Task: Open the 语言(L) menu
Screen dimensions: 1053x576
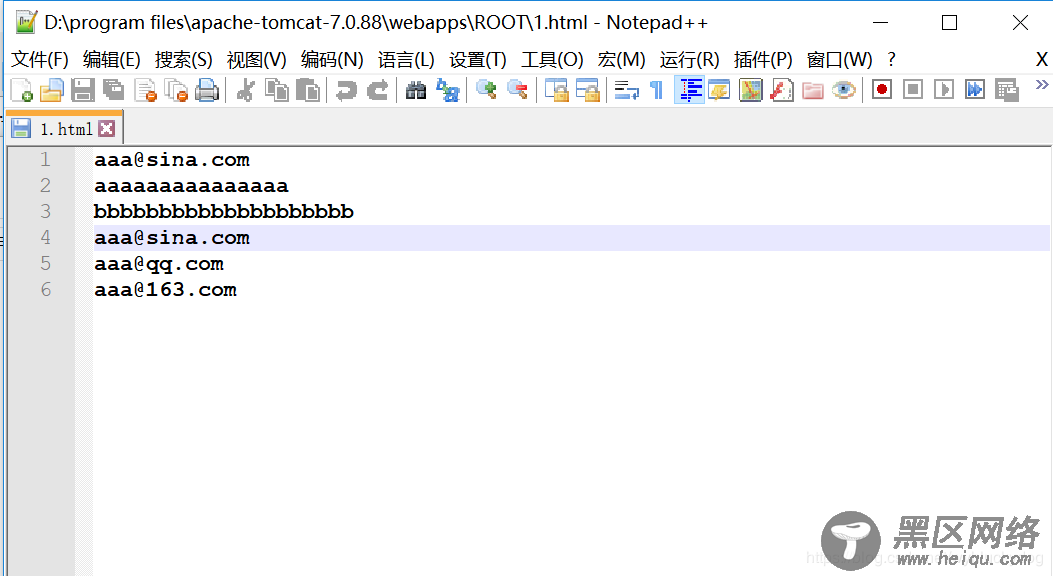Action: pos(406,60)
